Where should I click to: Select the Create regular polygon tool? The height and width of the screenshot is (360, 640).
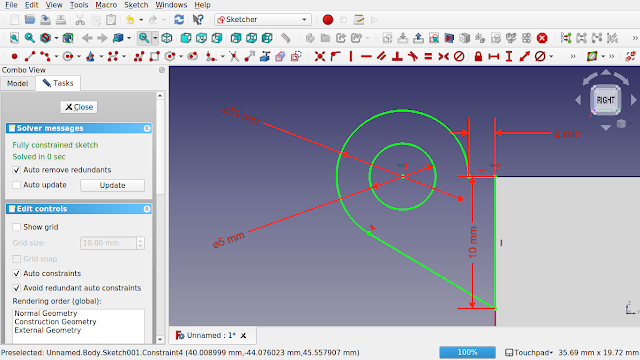tap(170, 56)
